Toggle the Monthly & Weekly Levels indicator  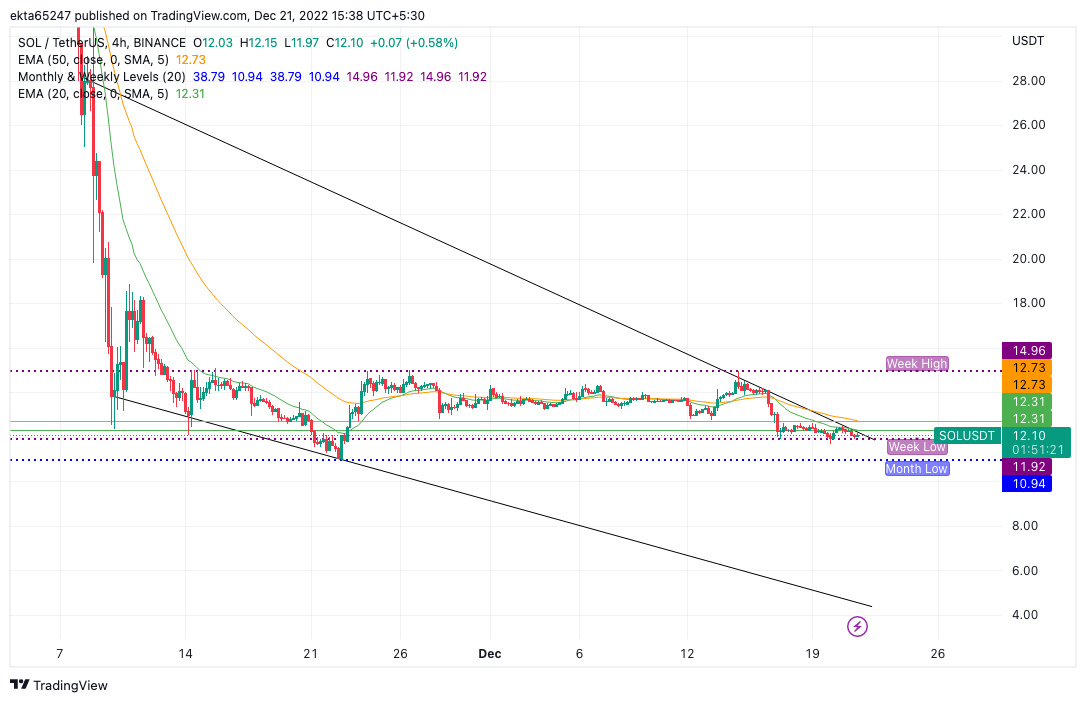tap(100, 76)
